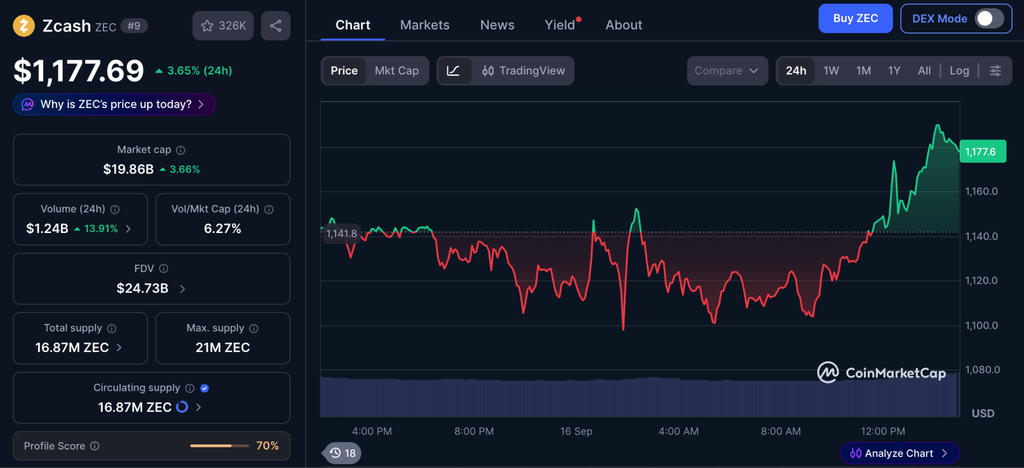Click the share icon button
Viewport: 1024px width, 468px height.
click(x=276, y=26)
